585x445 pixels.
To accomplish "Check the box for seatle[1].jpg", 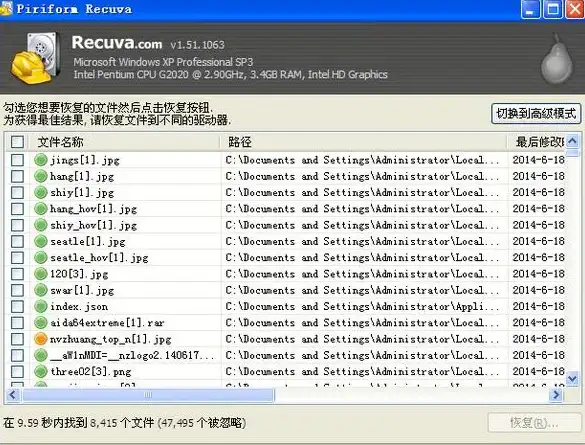I will pyautogui.click(x=17, y=241).
